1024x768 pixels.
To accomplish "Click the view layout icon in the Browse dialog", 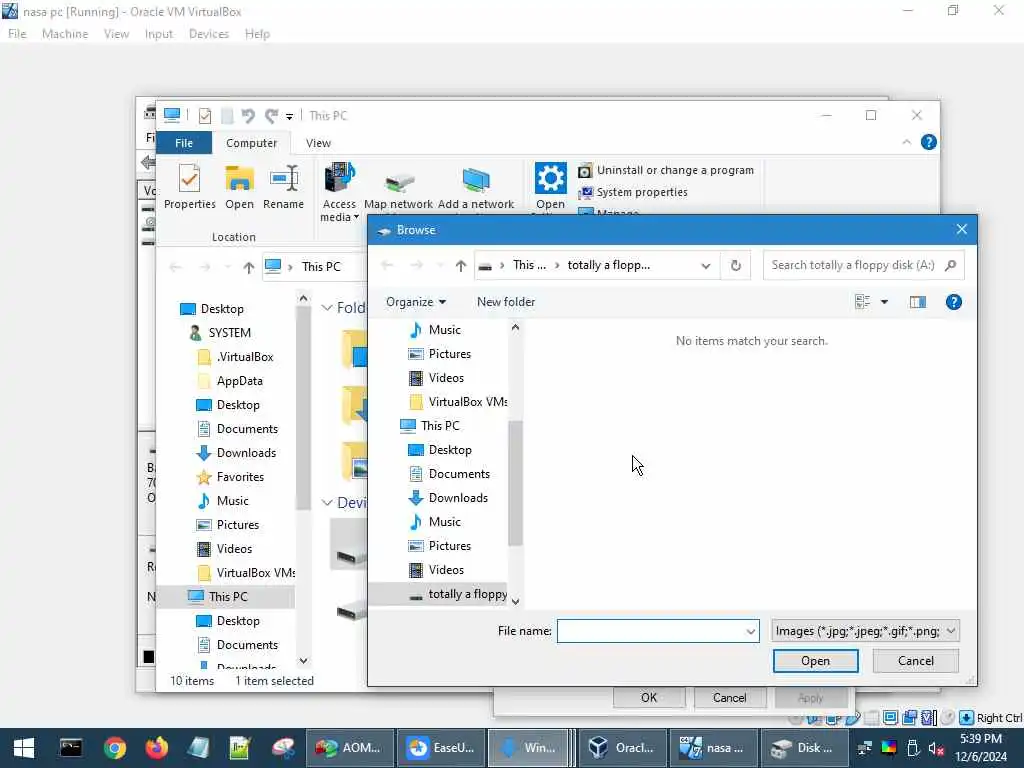I will [x=862, y=302].
